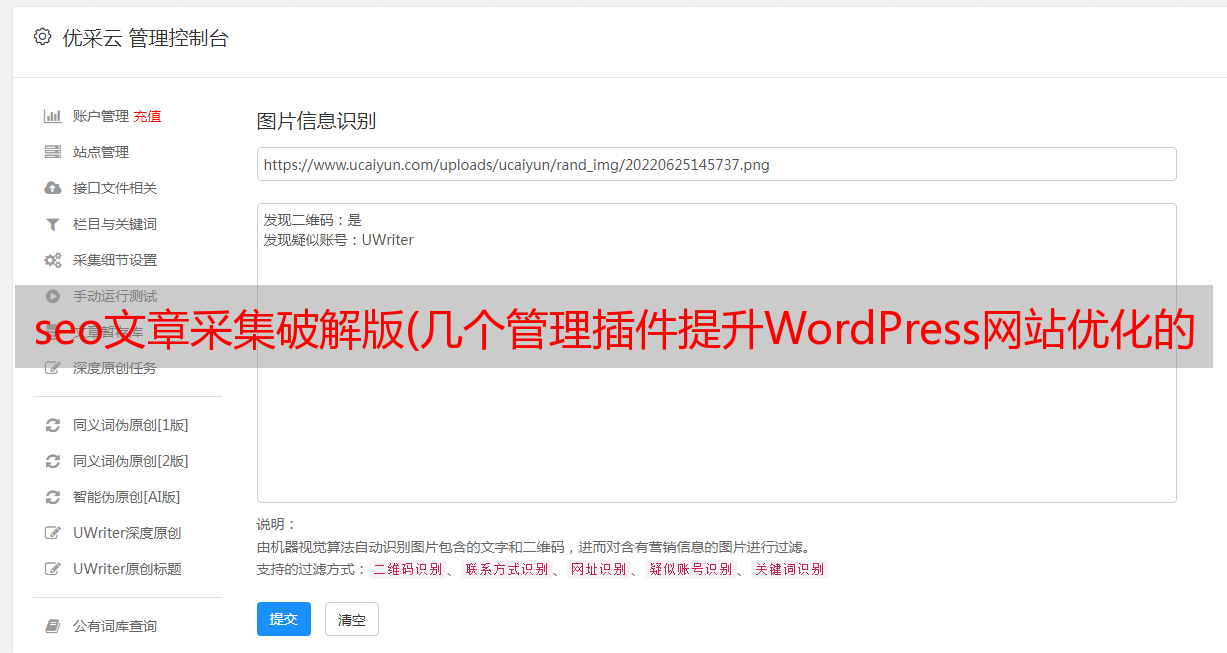Click the 二维码识别 tag

coord(407,569)
